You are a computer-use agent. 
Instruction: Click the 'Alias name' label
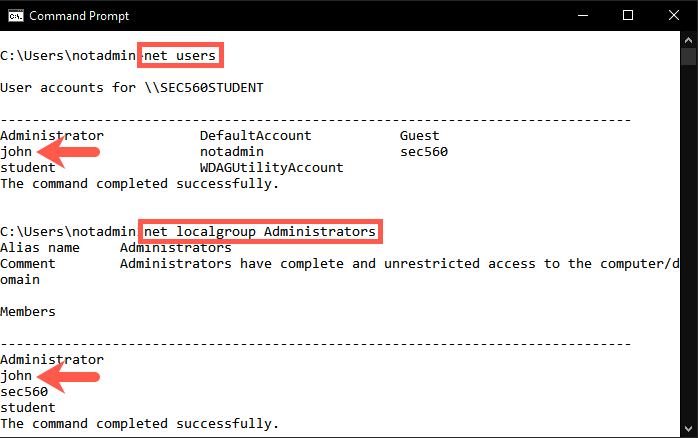coord(39,247)
